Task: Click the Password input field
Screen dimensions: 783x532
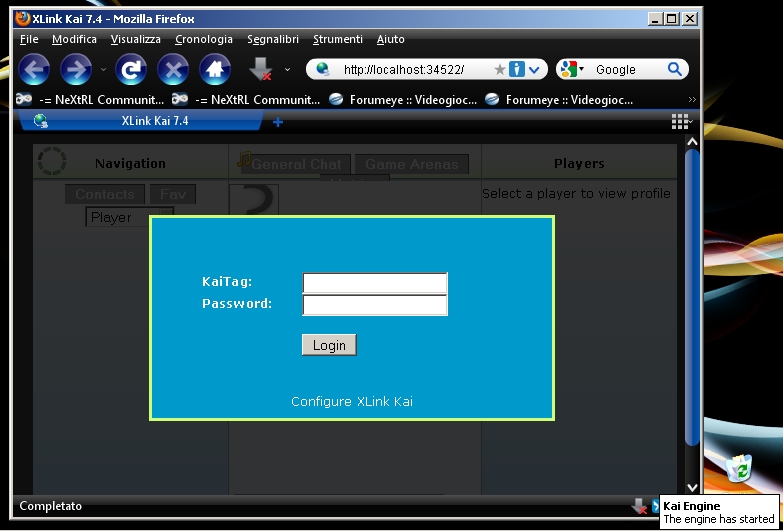Action: [375, 305]
